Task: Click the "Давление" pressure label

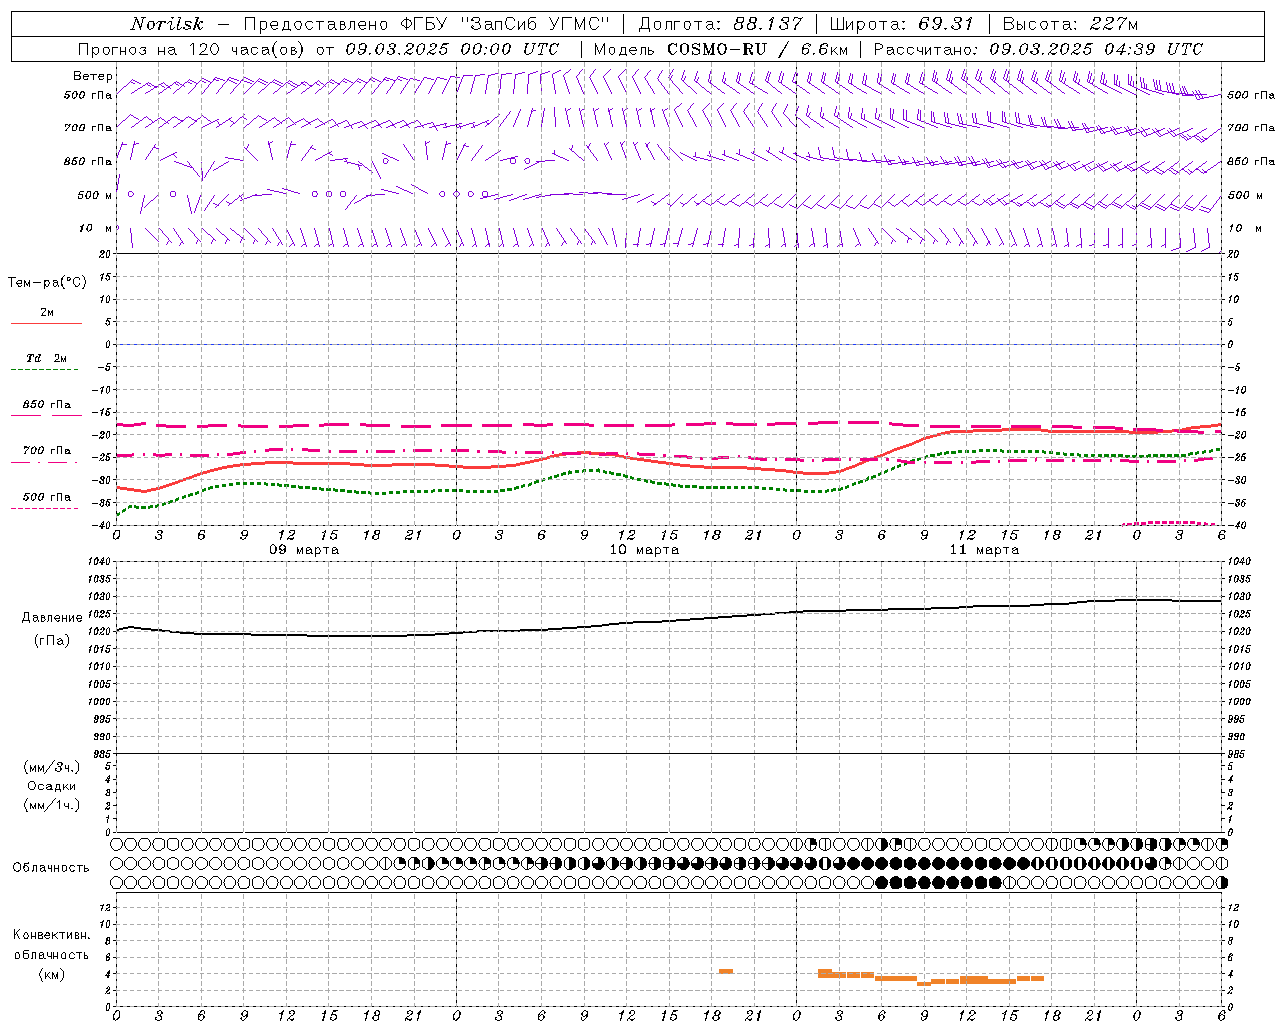Action: 52,618
